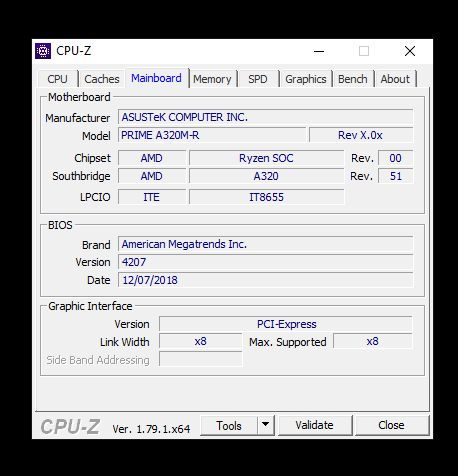Click the Link Width x8 value
Image resolution: width=458 pixels, height=476 pixels.
coord(201,341)
